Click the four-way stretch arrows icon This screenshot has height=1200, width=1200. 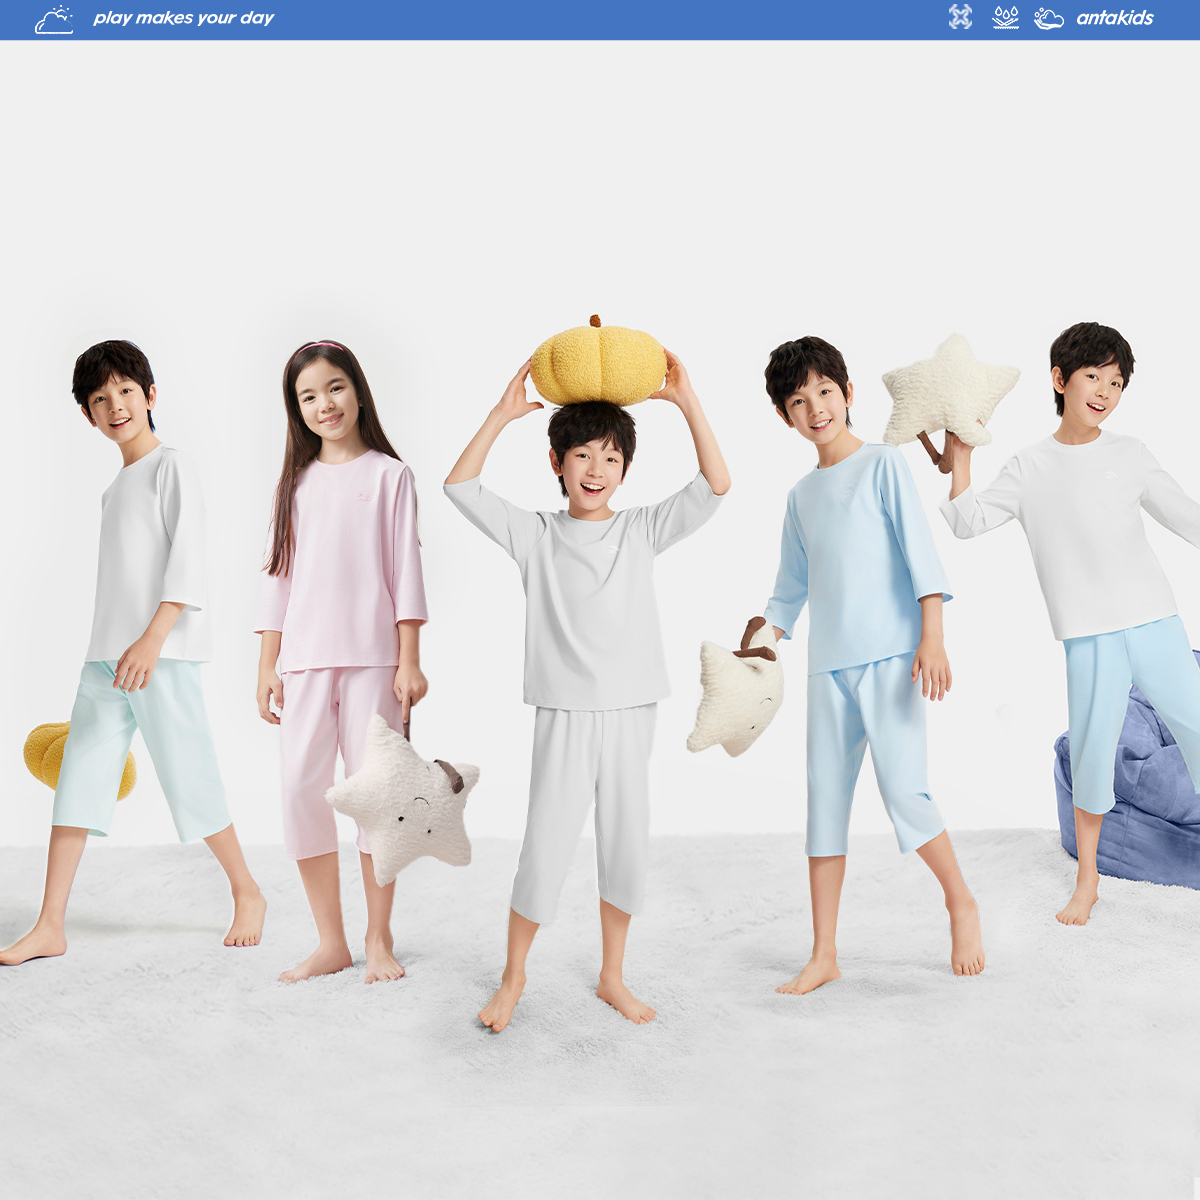click(x=960, y=17)
